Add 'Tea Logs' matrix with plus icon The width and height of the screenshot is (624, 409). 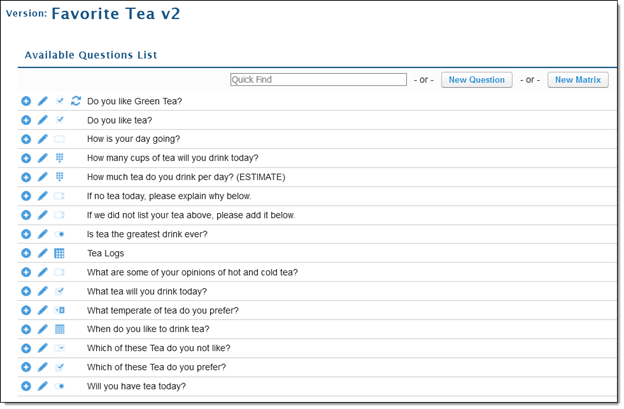click(x=26, y=253)
